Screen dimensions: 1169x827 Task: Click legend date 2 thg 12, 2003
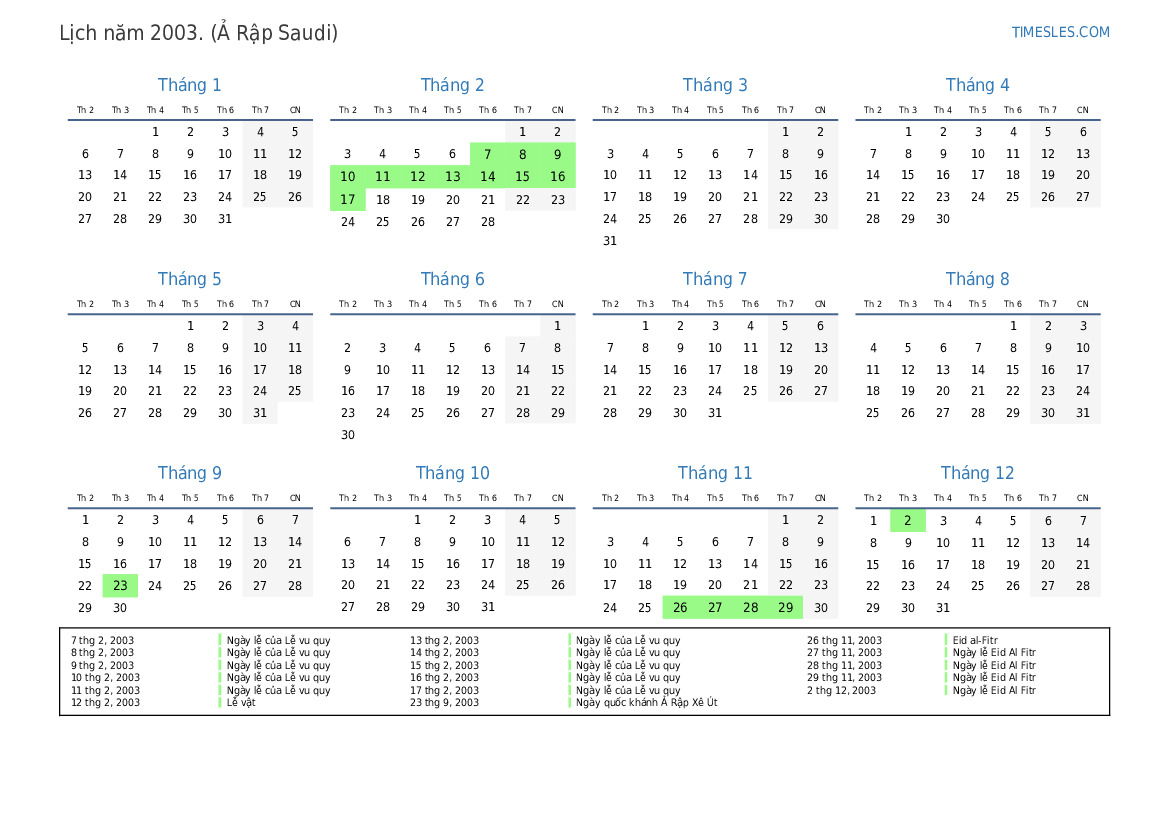(x=841, y=691)
